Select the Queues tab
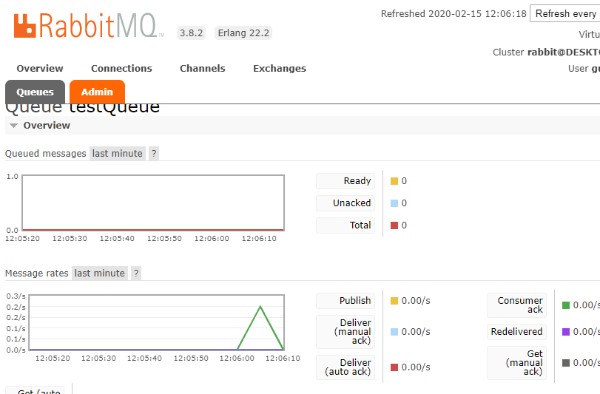This screenshot has width=600, height=394. [35, 92]
